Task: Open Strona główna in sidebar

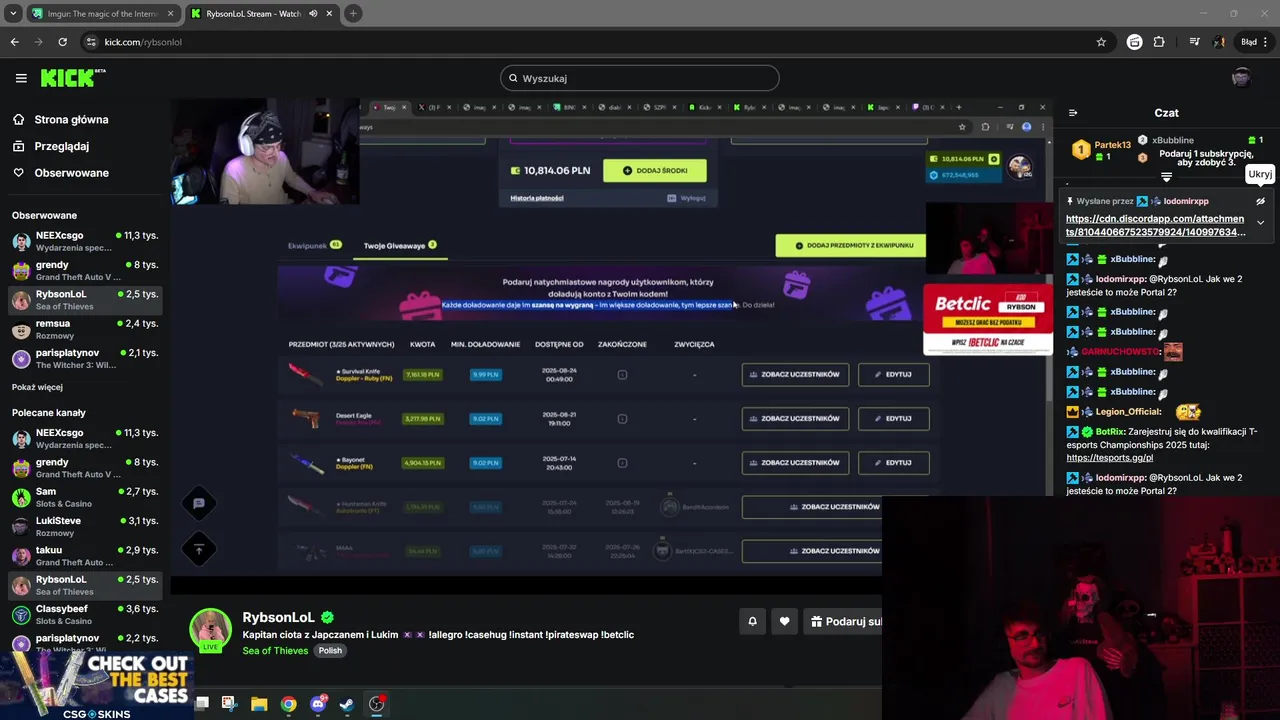Action: click(71, 120)
